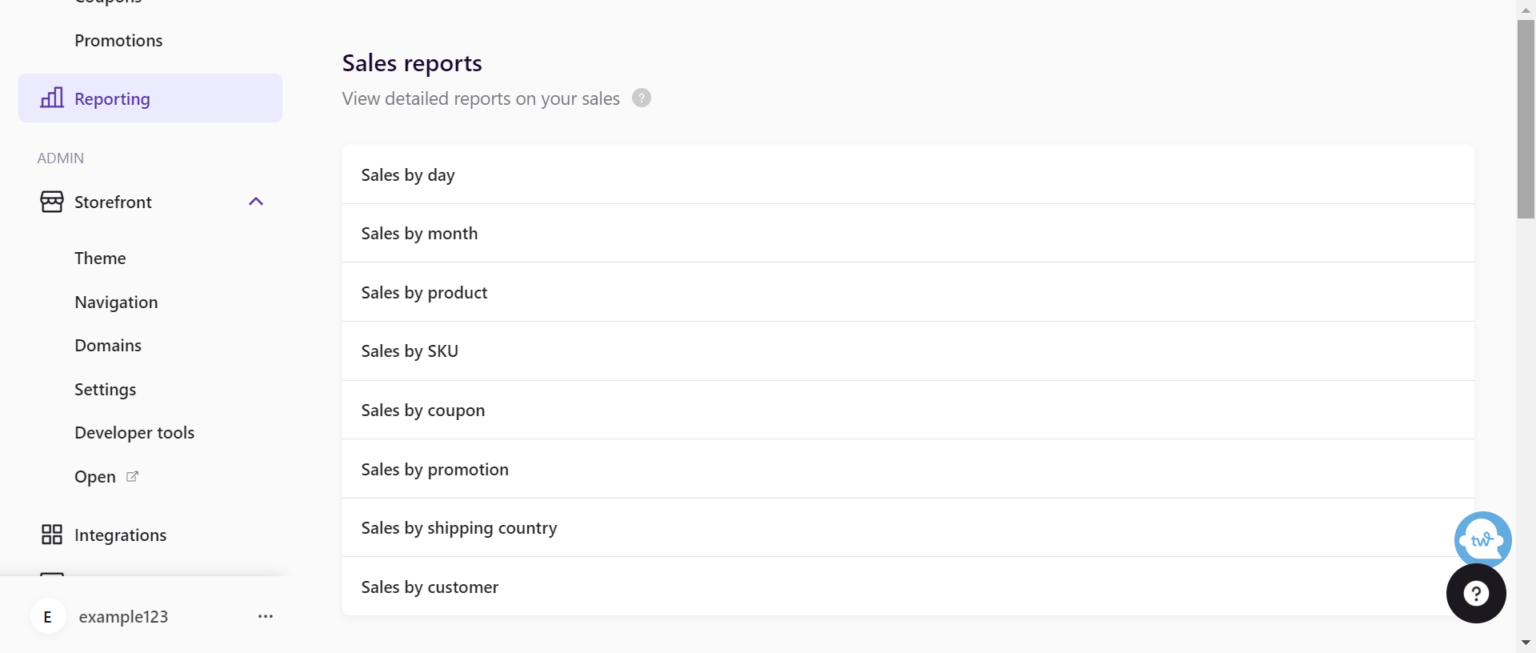Open the Promotions page
The width and height of the screenshot is (1536, 653).
click(118, 41)
